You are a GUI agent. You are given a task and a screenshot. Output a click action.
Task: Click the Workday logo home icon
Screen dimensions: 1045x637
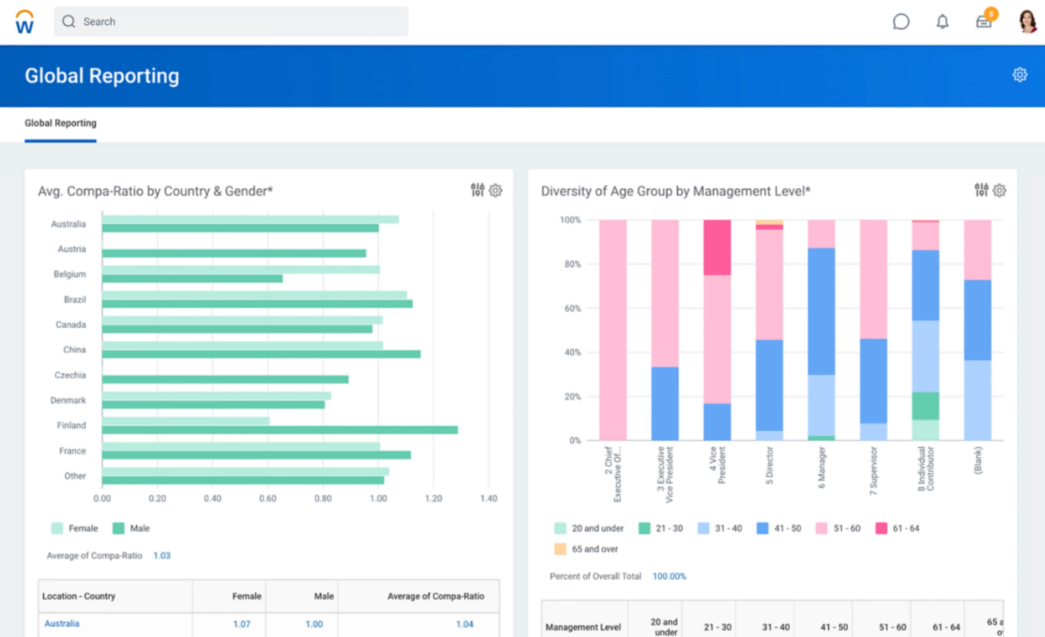click(25, 22)
